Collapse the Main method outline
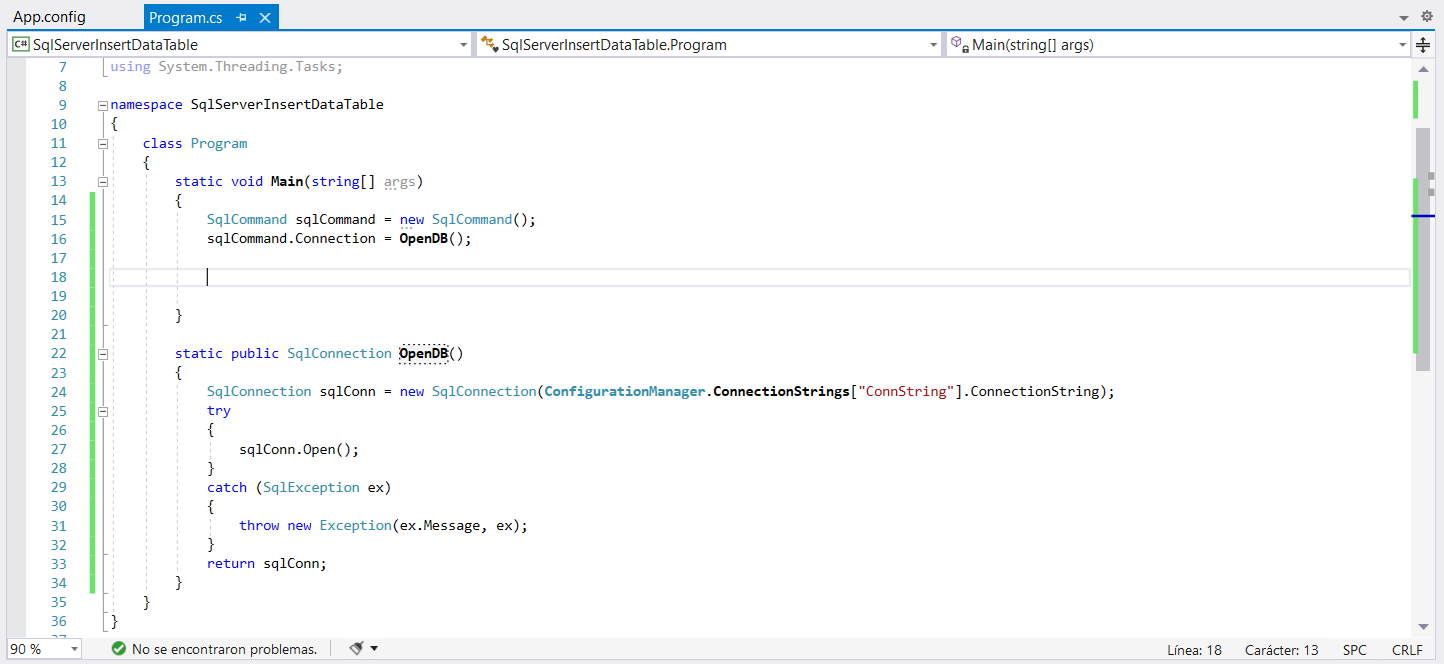Image resolution: width=1444 pixels, height=664 pixels. (x=102, y=182)
